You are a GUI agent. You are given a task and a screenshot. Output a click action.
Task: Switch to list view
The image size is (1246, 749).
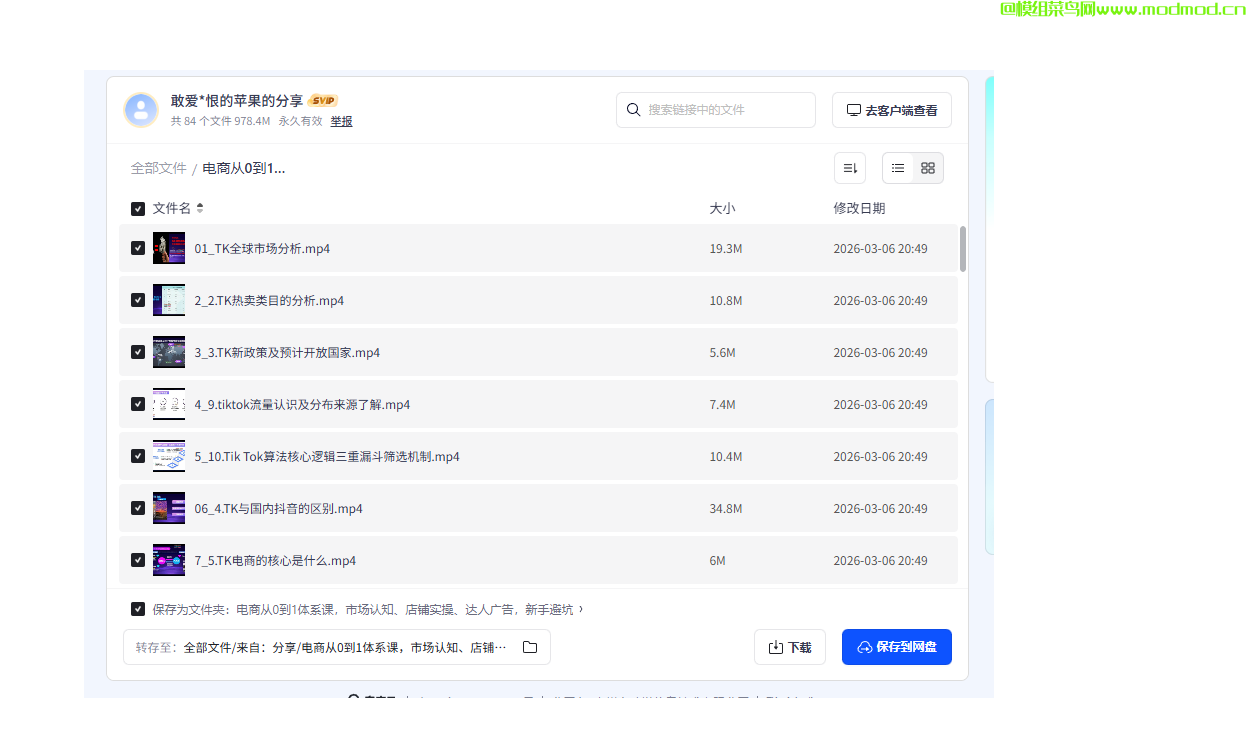[x=898, y=168]
